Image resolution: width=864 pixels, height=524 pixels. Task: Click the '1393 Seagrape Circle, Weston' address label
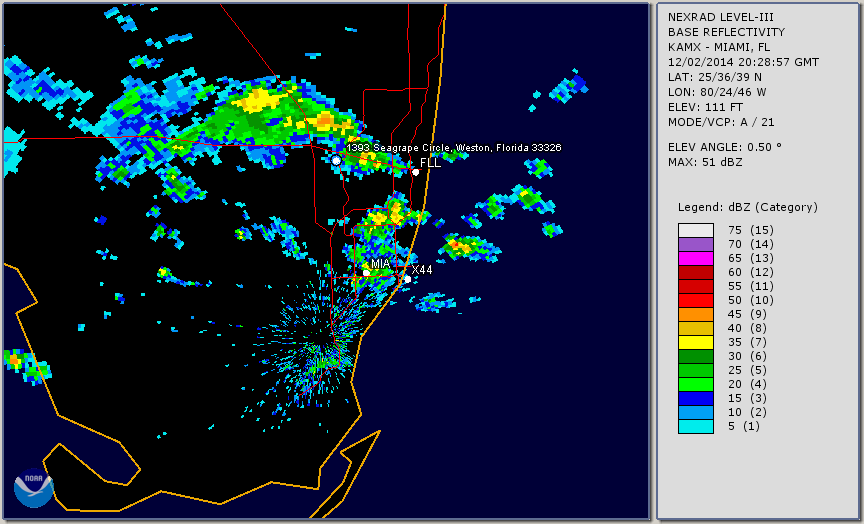454,148
